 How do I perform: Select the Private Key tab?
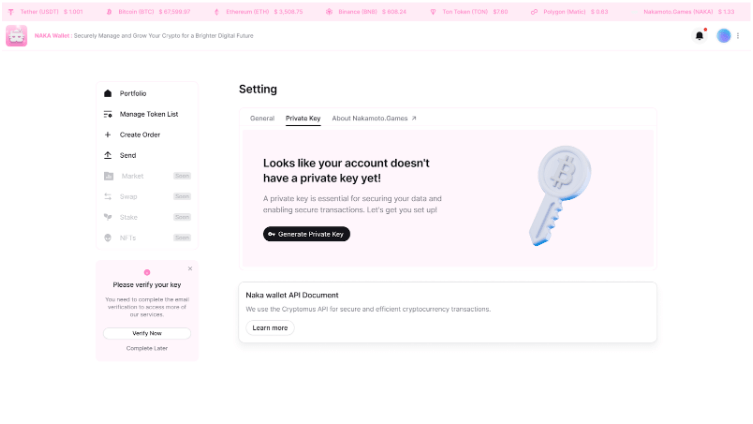[x=303, y=118]
